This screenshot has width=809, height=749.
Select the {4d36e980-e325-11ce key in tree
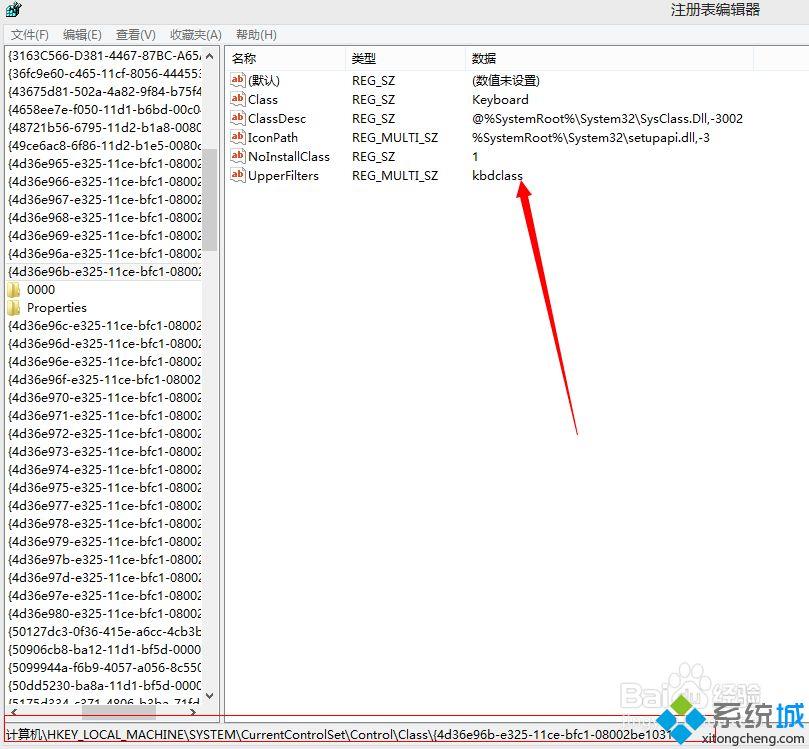(x=104, y=614)
